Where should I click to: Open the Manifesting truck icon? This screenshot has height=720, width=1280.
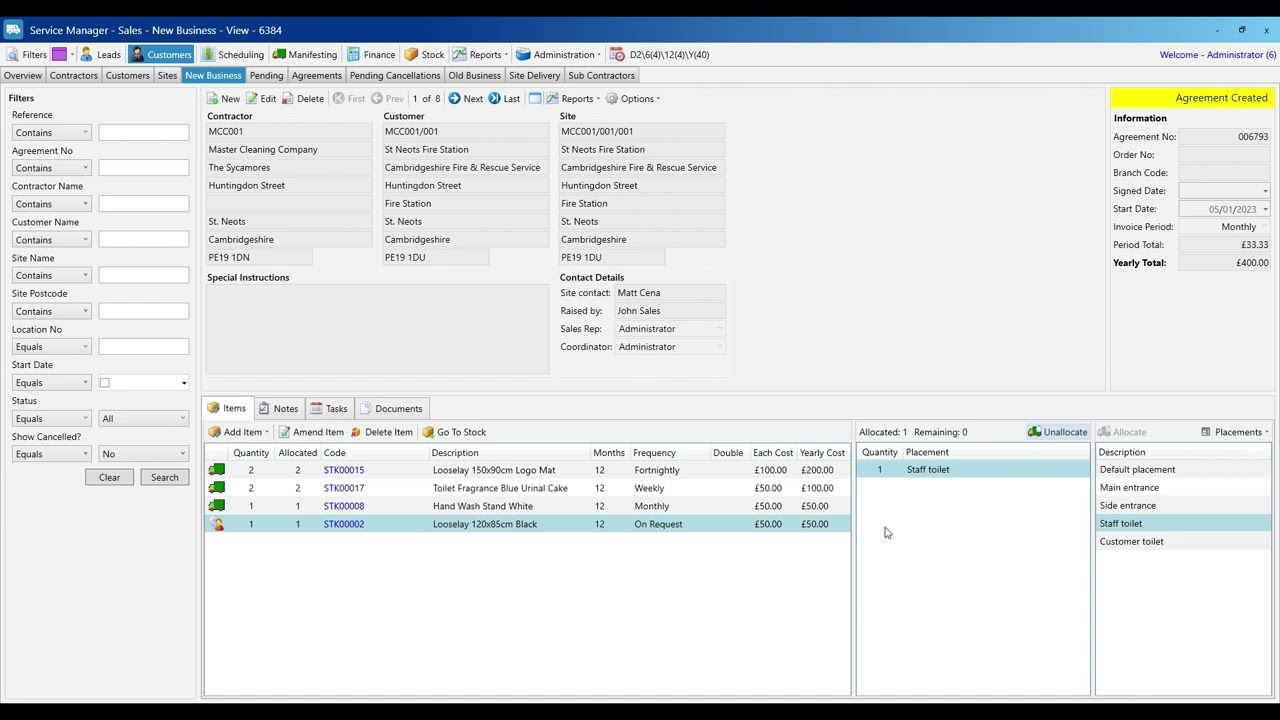(279, 55)
